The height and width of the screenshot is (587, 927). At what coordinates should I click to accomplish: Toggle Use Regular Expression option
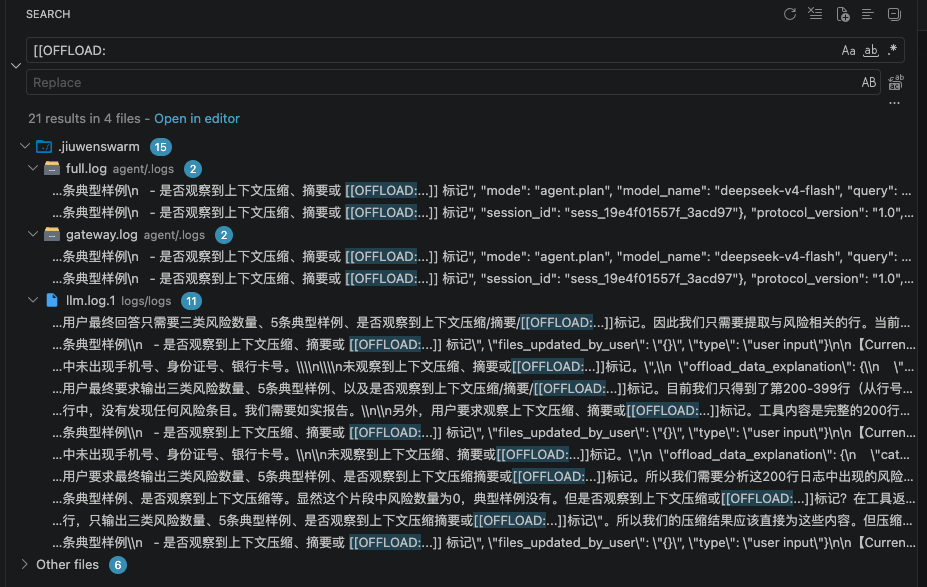coord(892,50)
